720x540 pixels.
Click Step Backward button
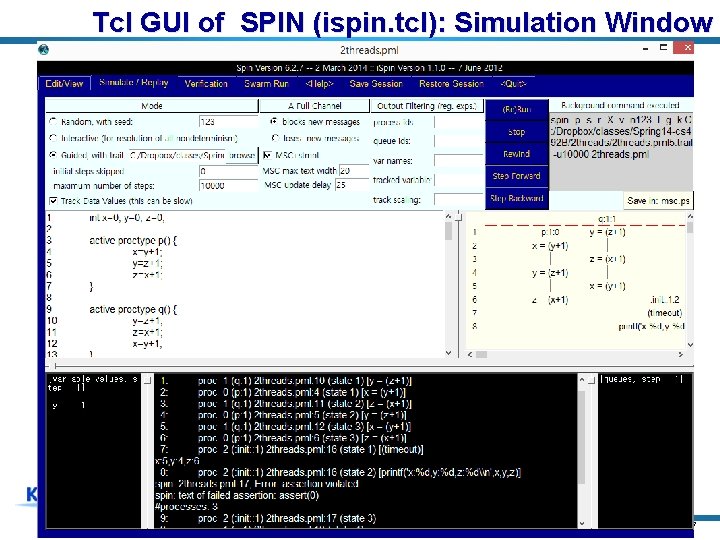click(x=517, y=198)
